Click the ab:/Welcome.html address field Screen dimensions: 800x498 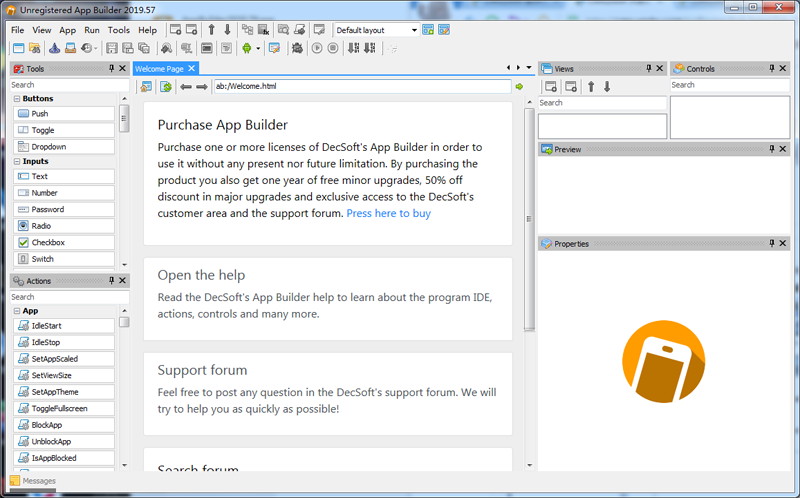pos(362,86)
